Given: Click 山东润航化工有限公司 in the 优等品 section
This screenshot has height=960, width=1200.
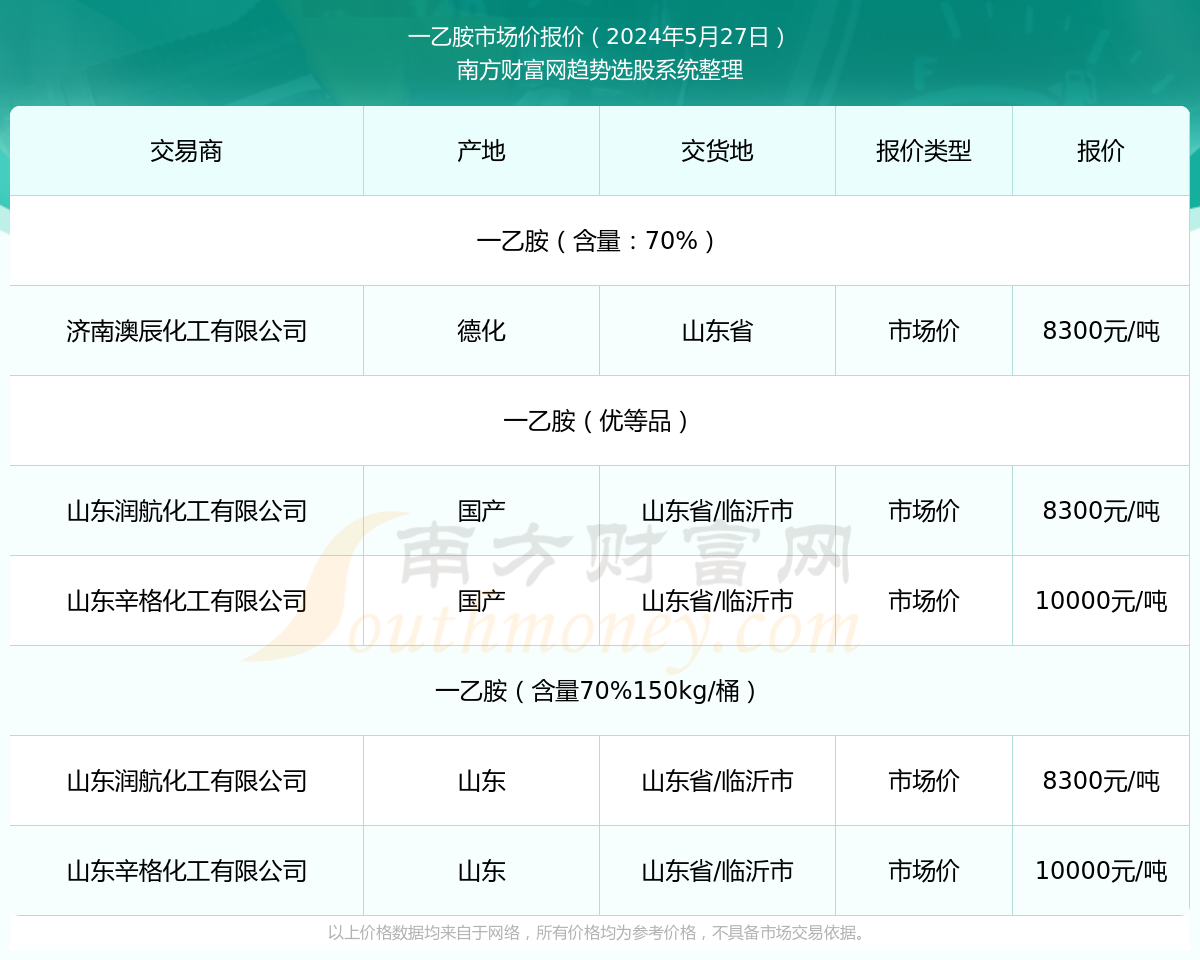Looking at the screenshot, I should (186, 511).
